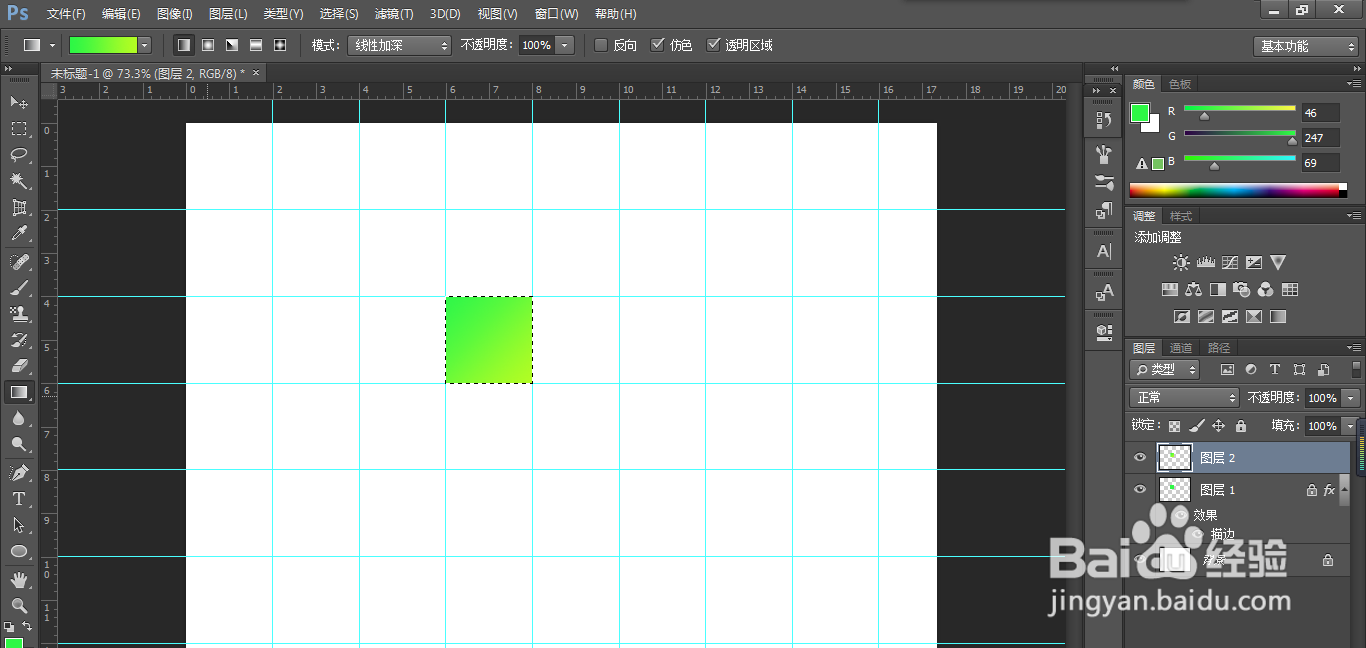The image size is (1366, 648).
Task: Choose the Linear gradient style
Action: [x=184, y=45]
